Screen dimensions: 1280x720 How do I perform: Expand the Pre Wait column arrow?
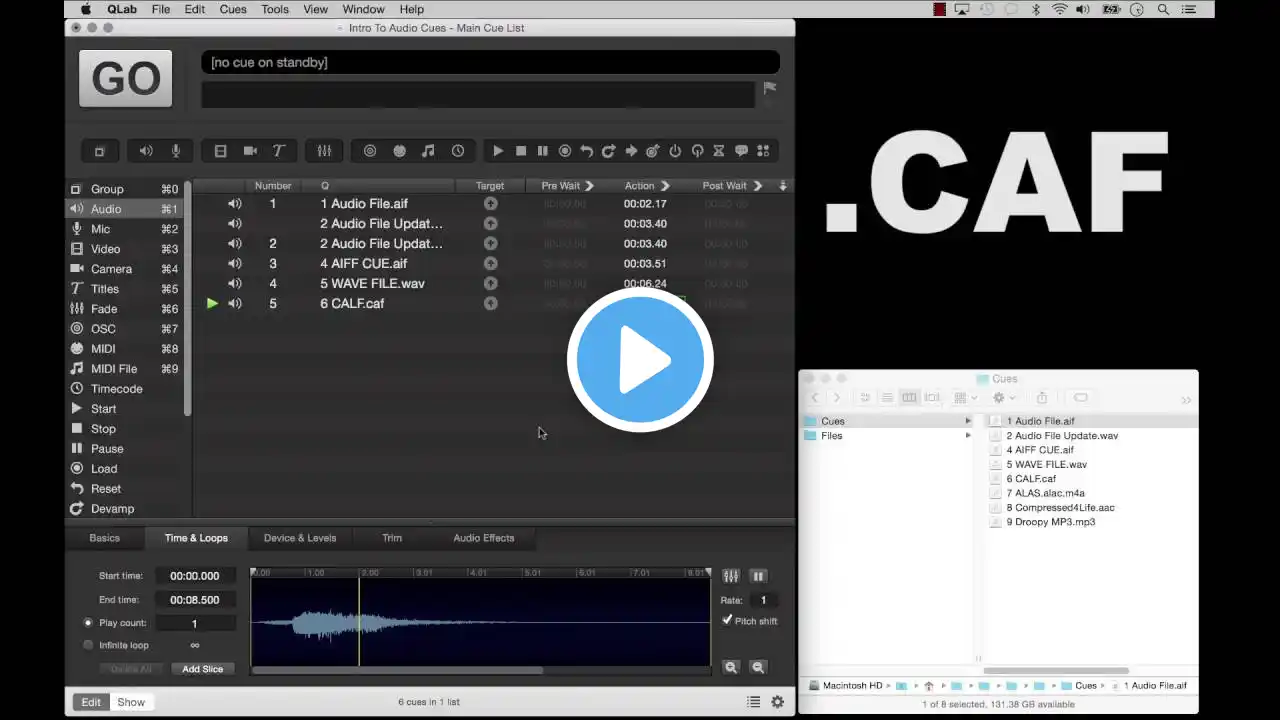coord(589,186)
